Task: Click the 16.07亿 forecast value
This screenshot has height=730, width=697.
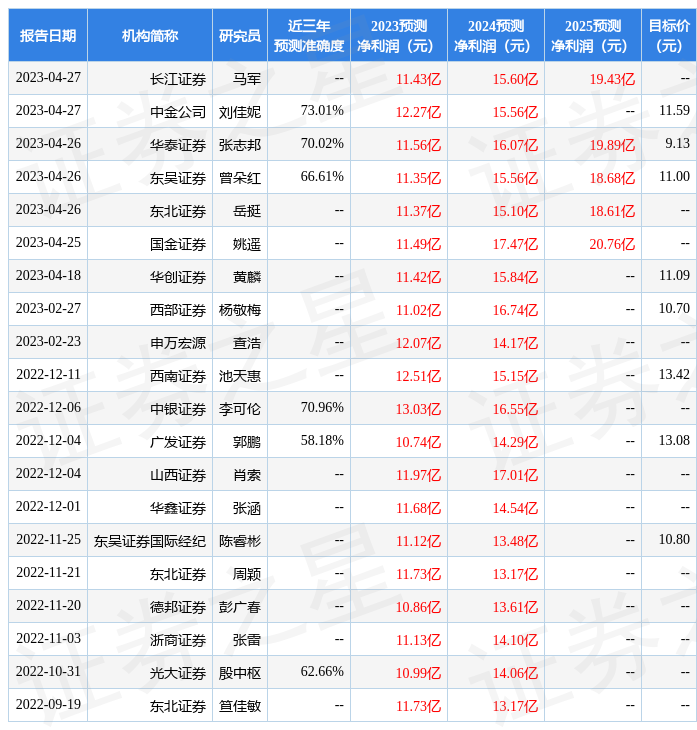Action: click(x=515, y=145)
